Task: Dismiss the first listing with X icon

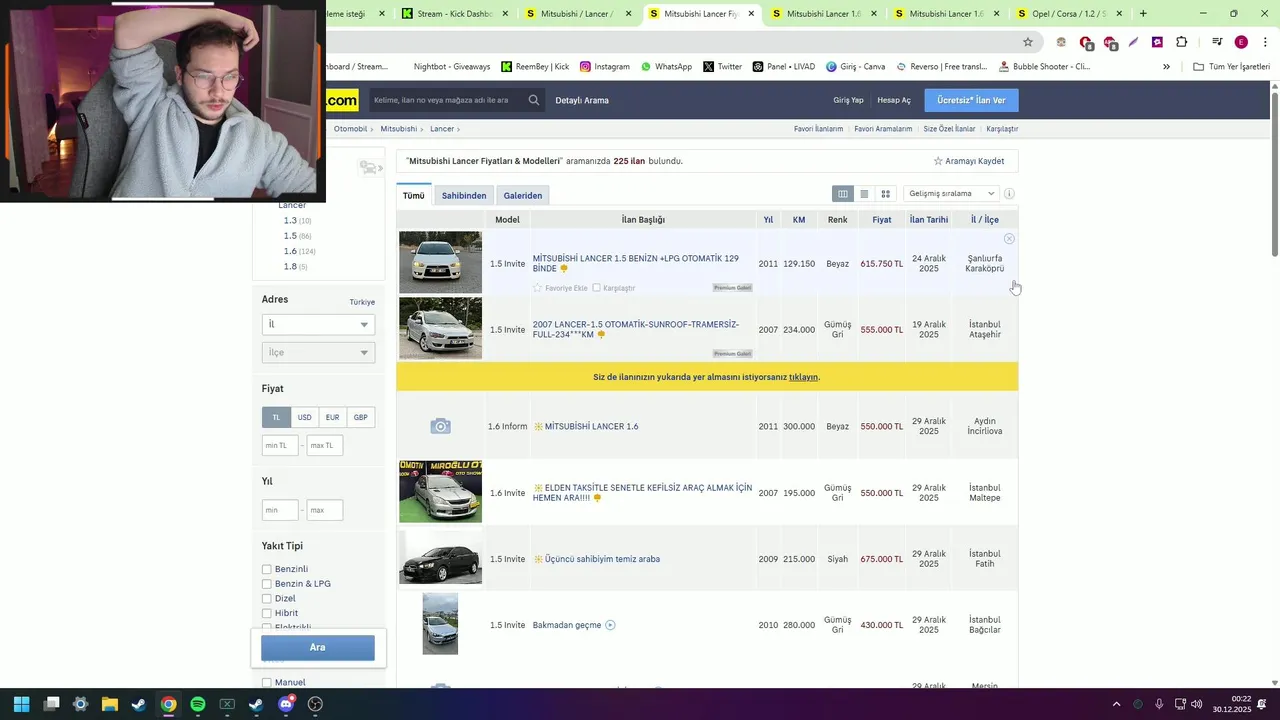Action: pos(1009,239)
